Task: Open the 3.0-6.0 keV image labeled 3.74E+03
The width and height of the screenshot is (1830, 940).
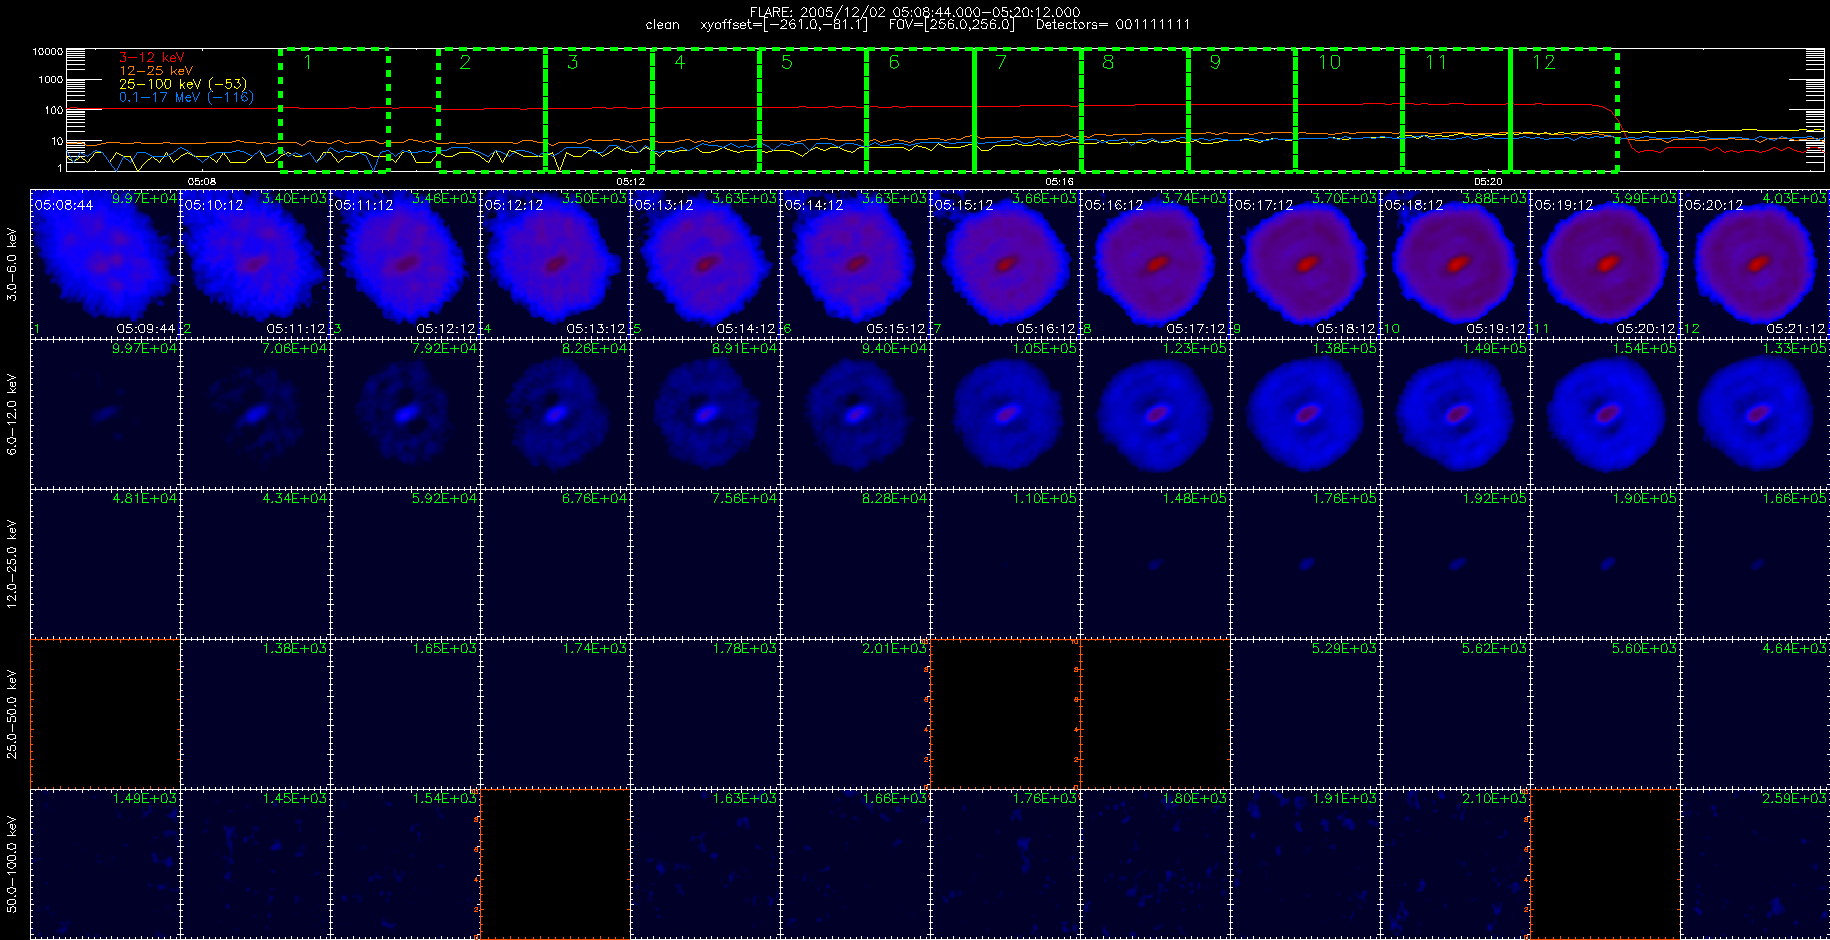Action: coord(1155,264)
